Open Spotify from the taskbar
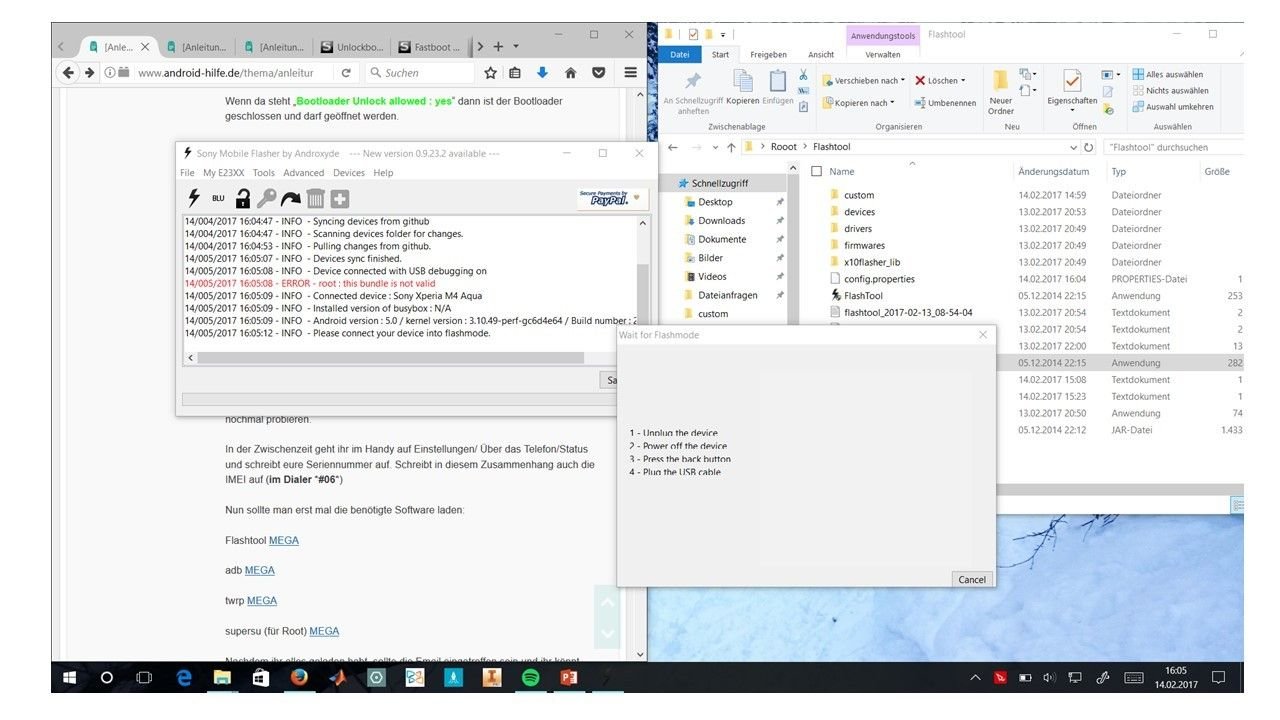The height and width of the screenshot is (720, 1280). 531,678
